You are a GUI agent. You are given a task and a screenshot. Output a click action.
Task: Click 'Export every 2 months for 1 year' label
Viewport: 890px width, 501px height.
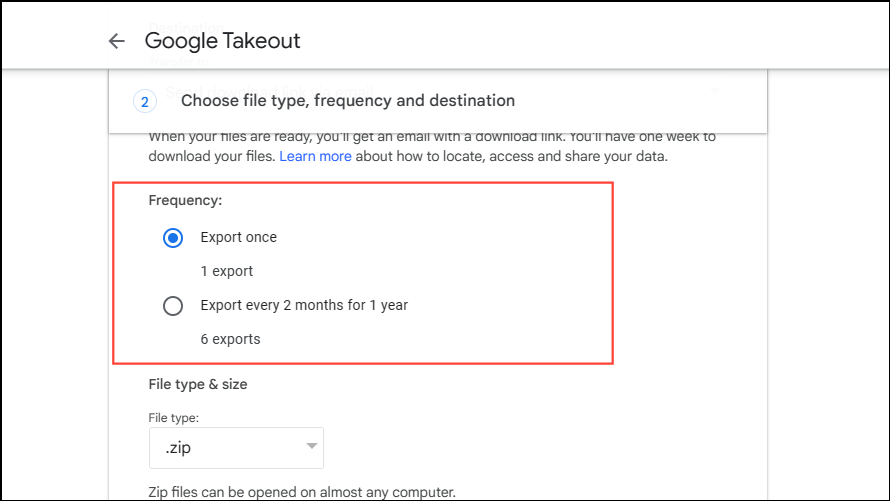(304, 306)
